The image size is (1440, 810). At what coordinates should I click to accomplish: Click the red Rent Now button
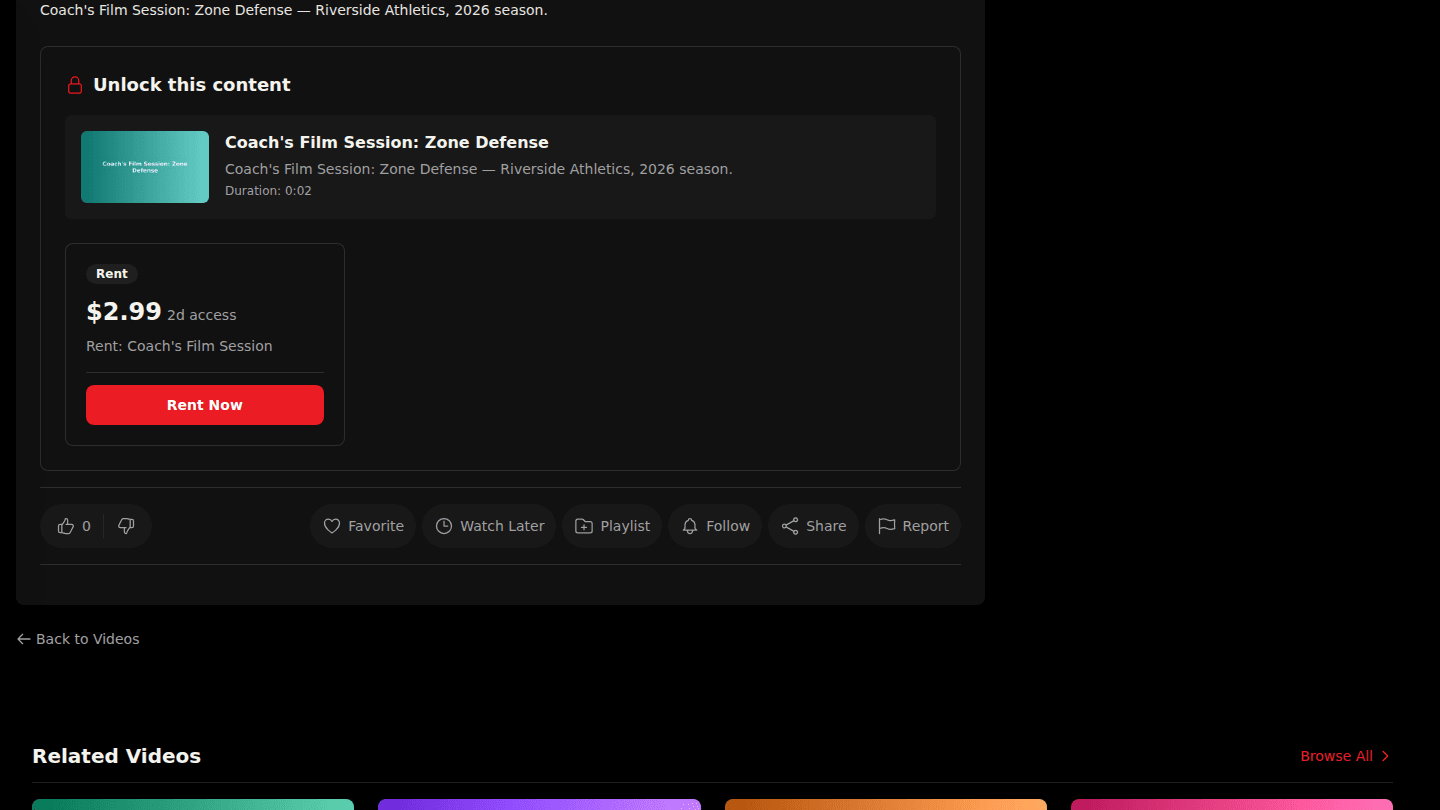[x=205, y=405]
